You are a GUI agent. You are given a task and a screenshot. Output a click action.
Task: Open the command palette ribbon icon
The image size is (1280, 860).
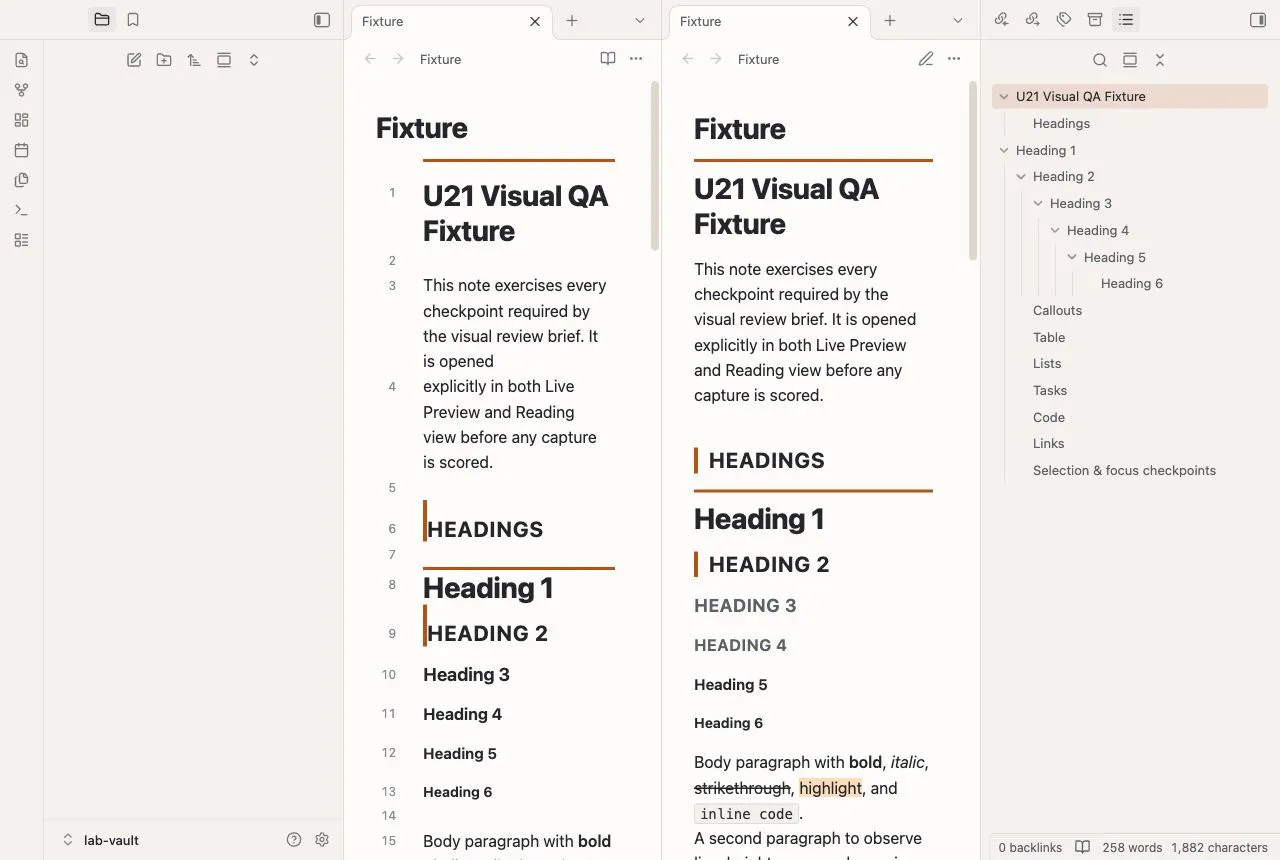[x=22, y=210]
